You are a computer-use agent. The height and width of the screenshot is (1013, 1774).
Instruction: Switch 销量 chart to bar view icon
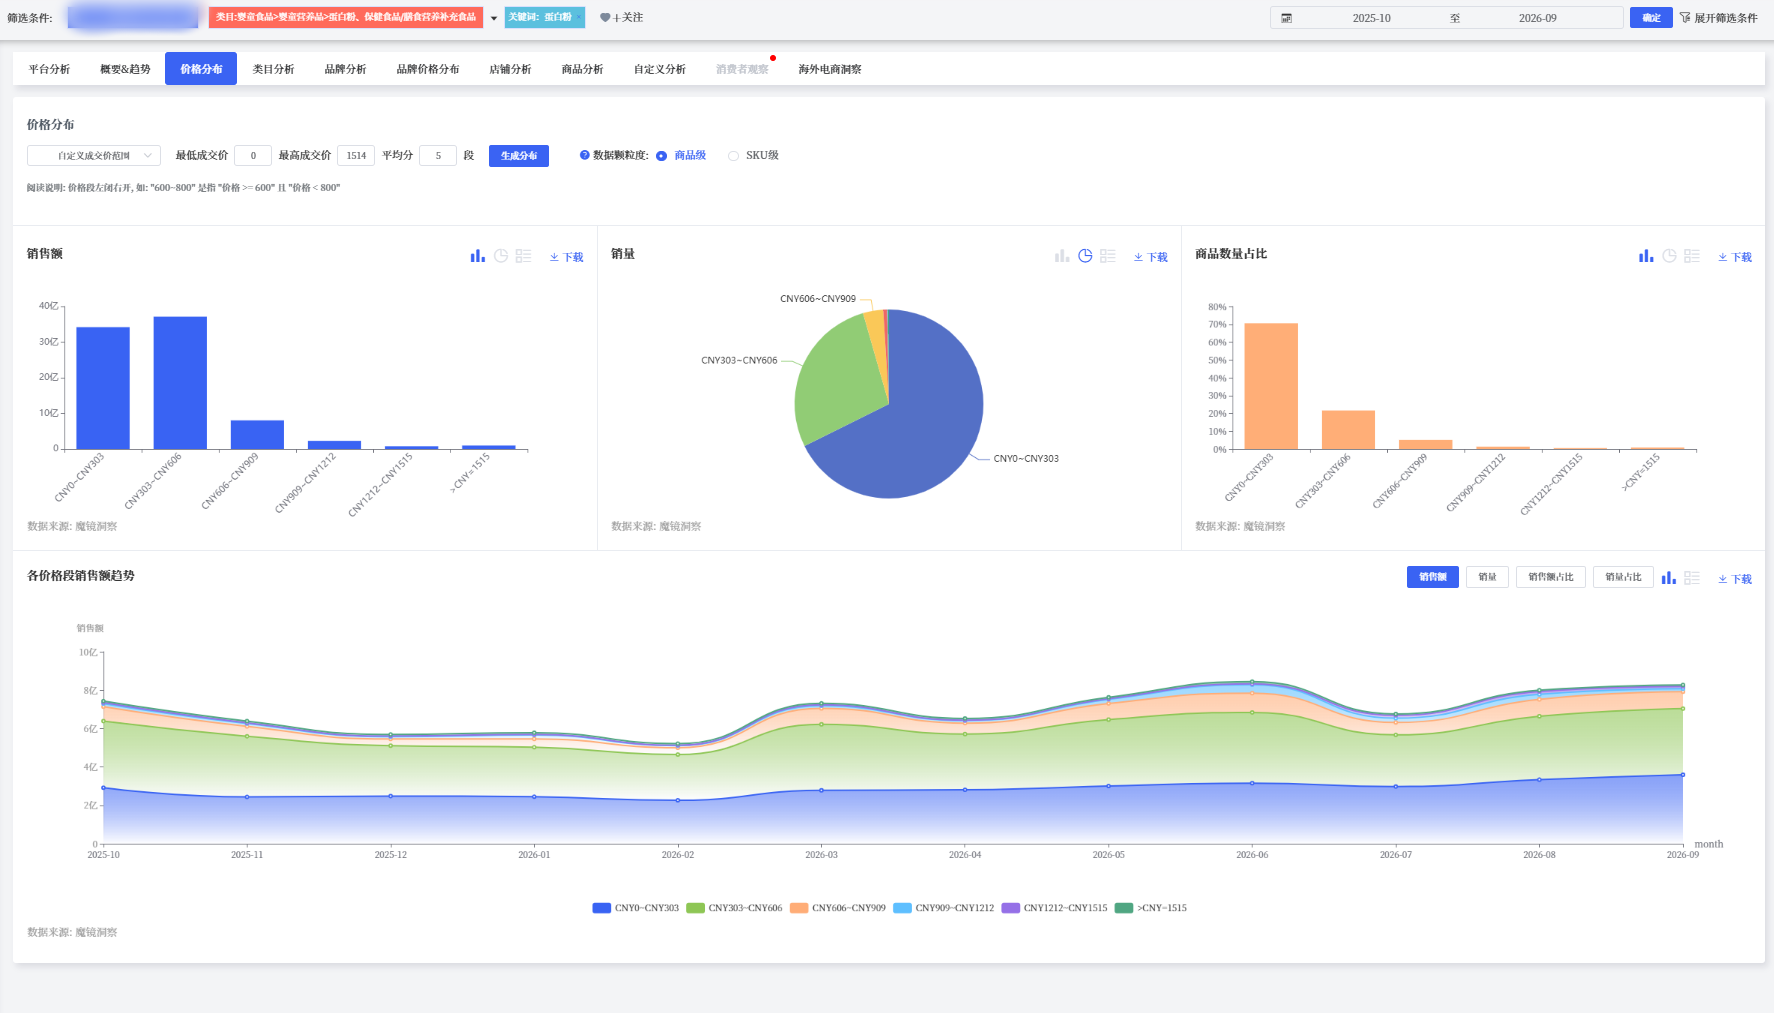point(1062,256)
